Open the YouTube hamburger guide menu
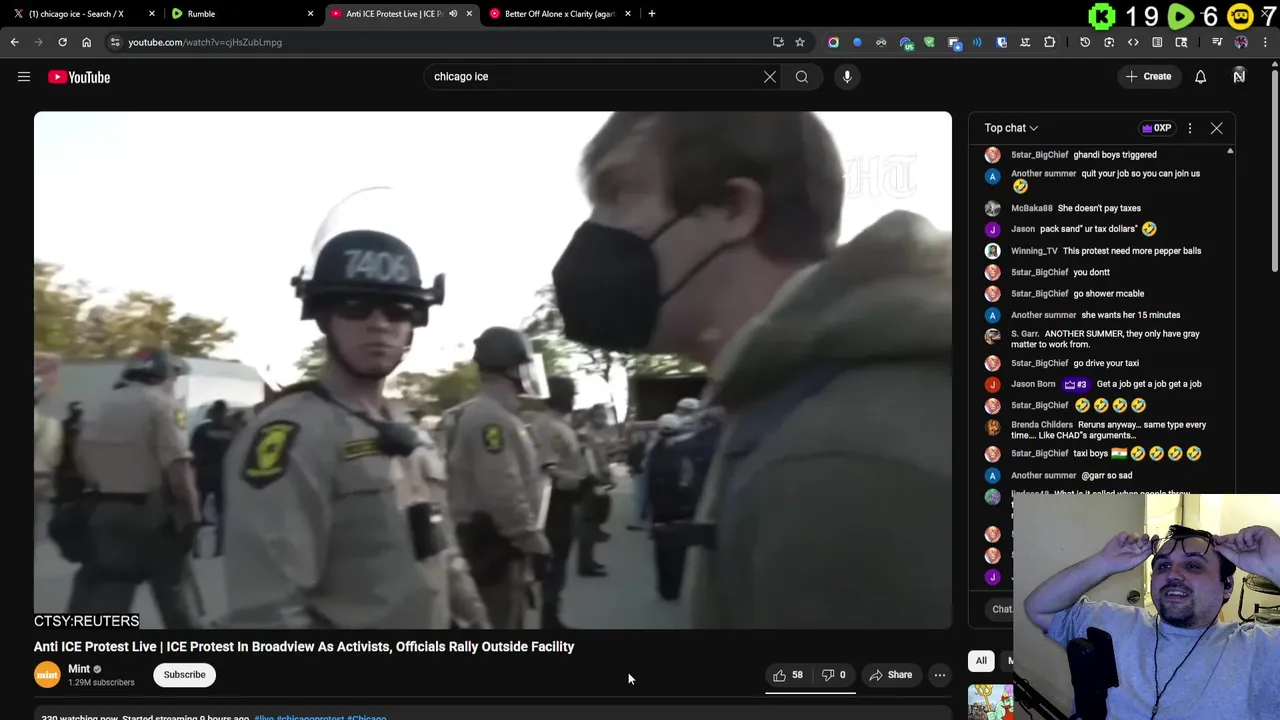Viewport: 1280px width, 720px height. click(x=24, y=77)
